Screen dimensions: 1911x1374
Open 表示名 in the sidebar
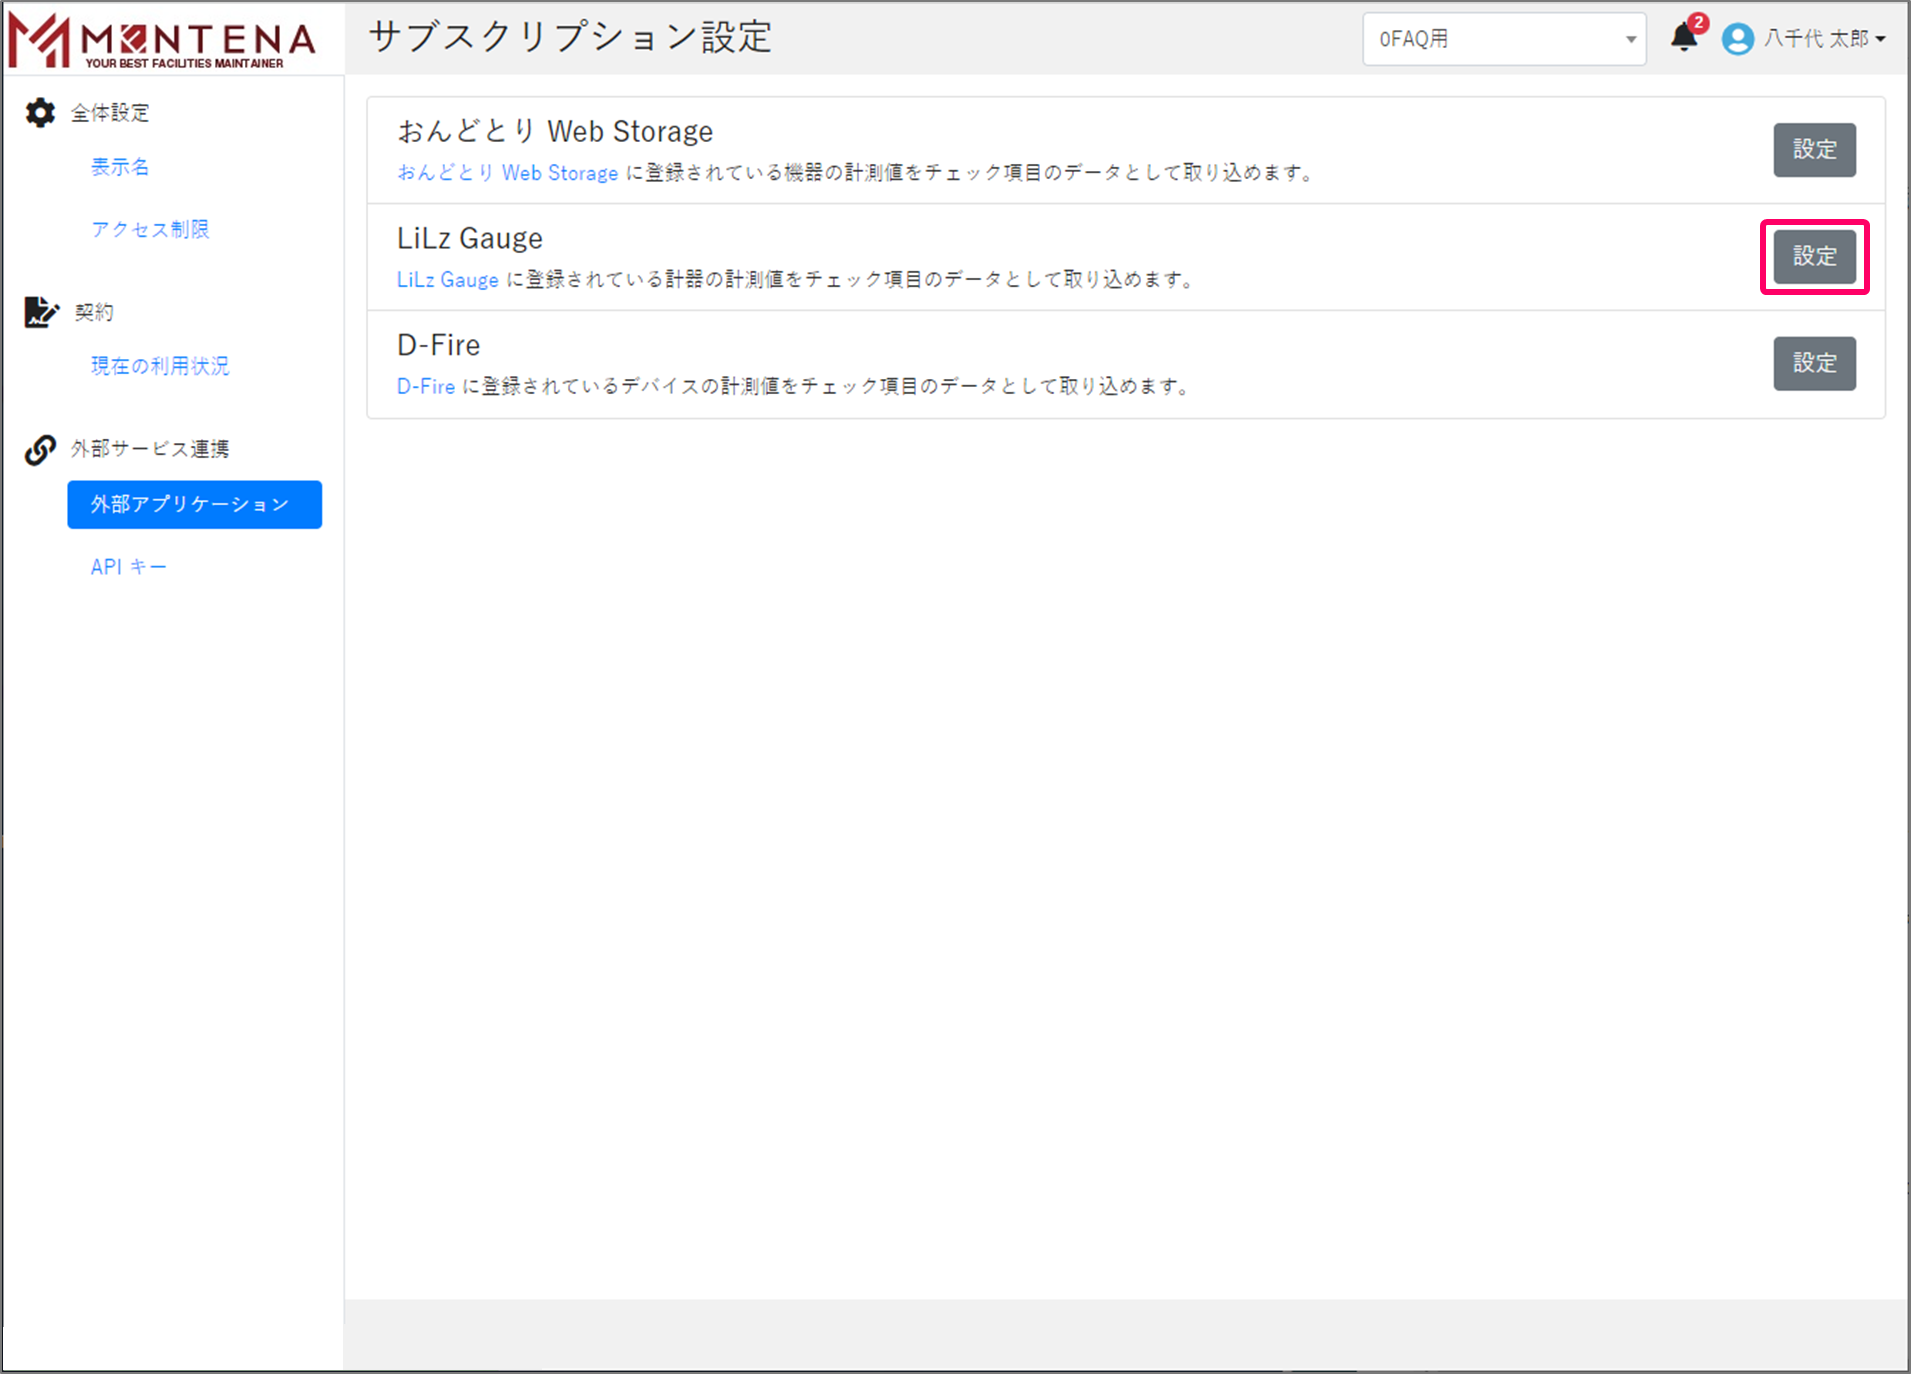click(120, 167)
